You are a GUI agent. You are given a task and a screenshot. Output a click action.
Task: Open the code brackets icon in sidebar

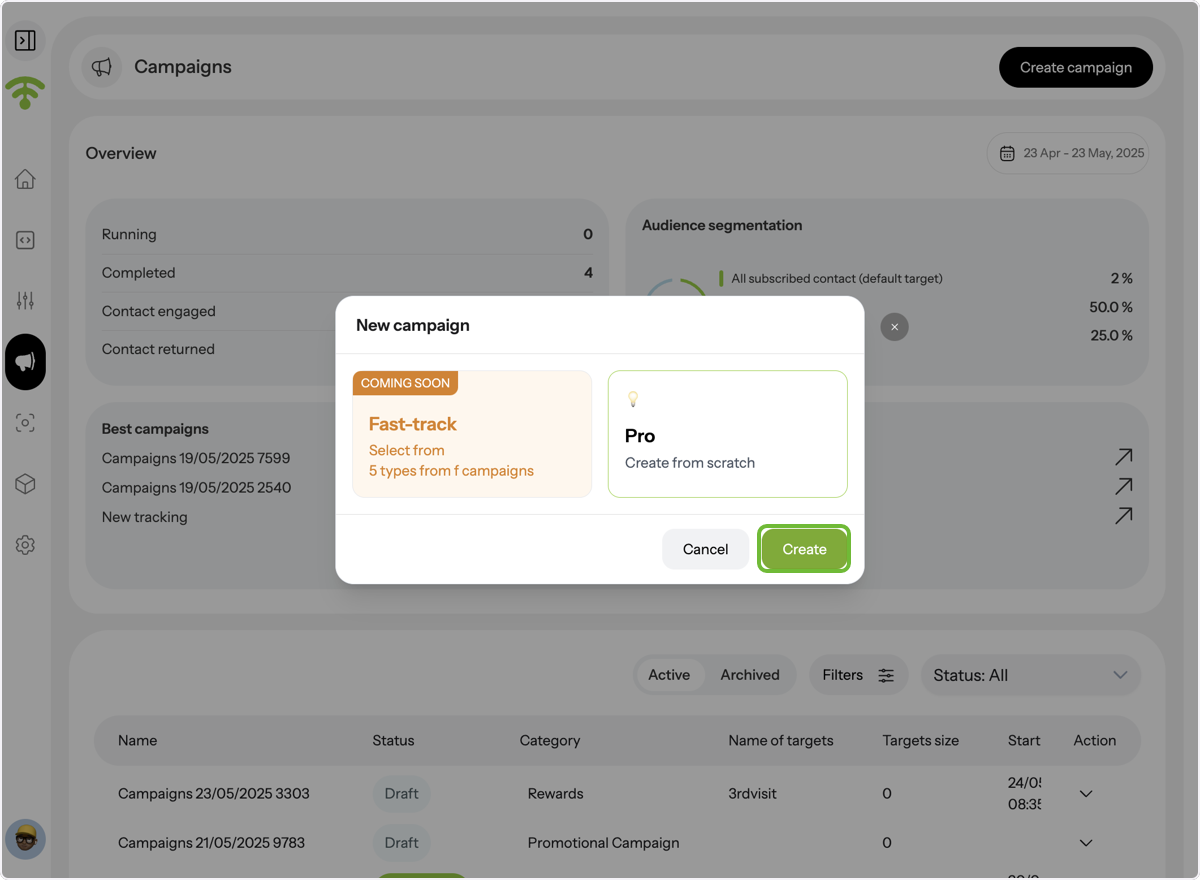pos(25,240)
